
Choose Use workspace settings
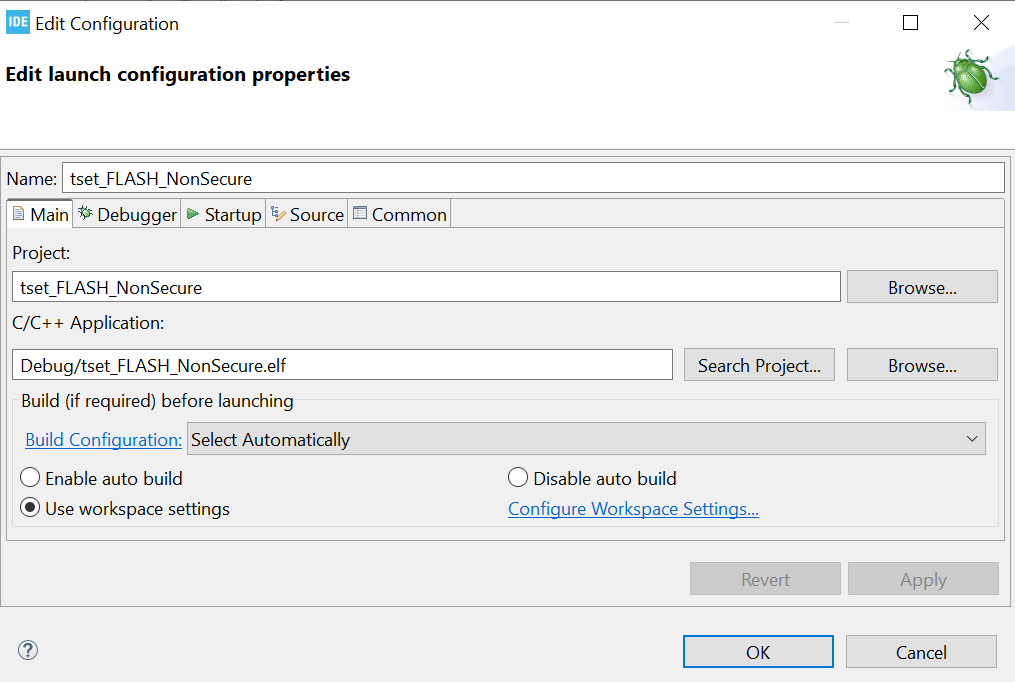click(x=30, y=508)
